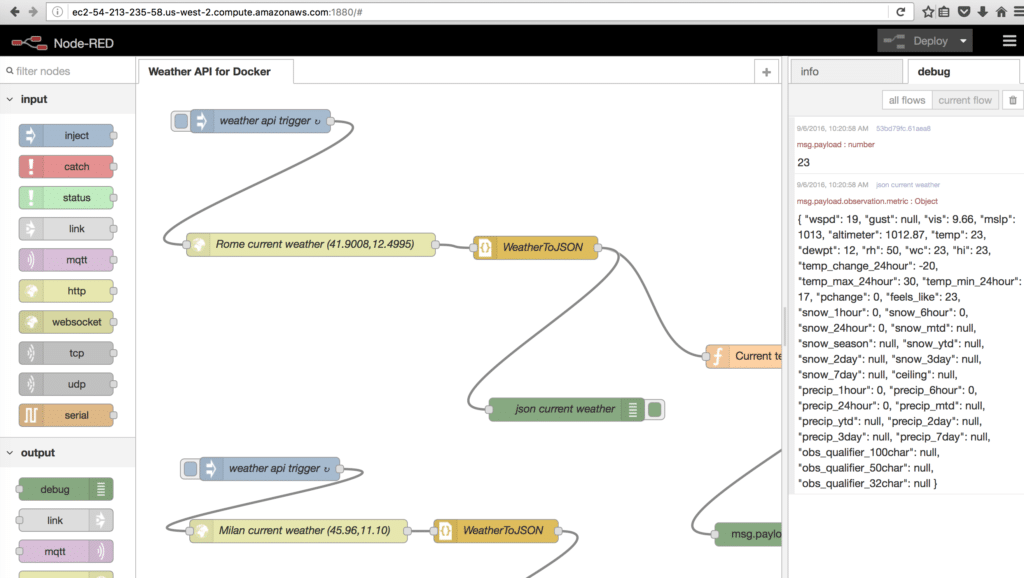Select the Milan current weather node
The width and height of the screenshot is (1024, 578).
pos(298,530)
